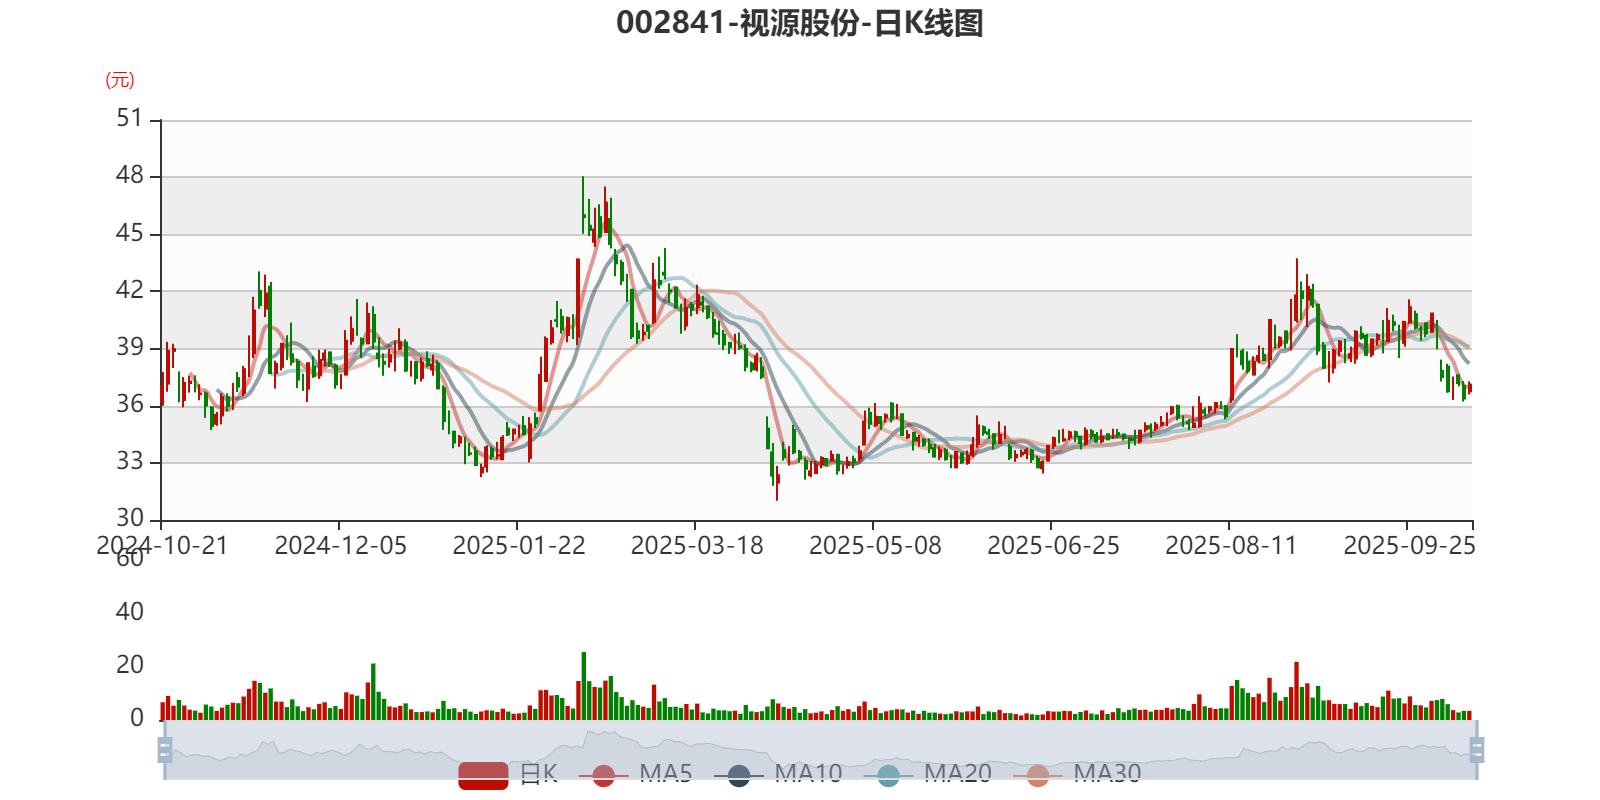The image size is (1600, 800).
Task: Click the 36 price axis label
Action: [x=130, y=405]
